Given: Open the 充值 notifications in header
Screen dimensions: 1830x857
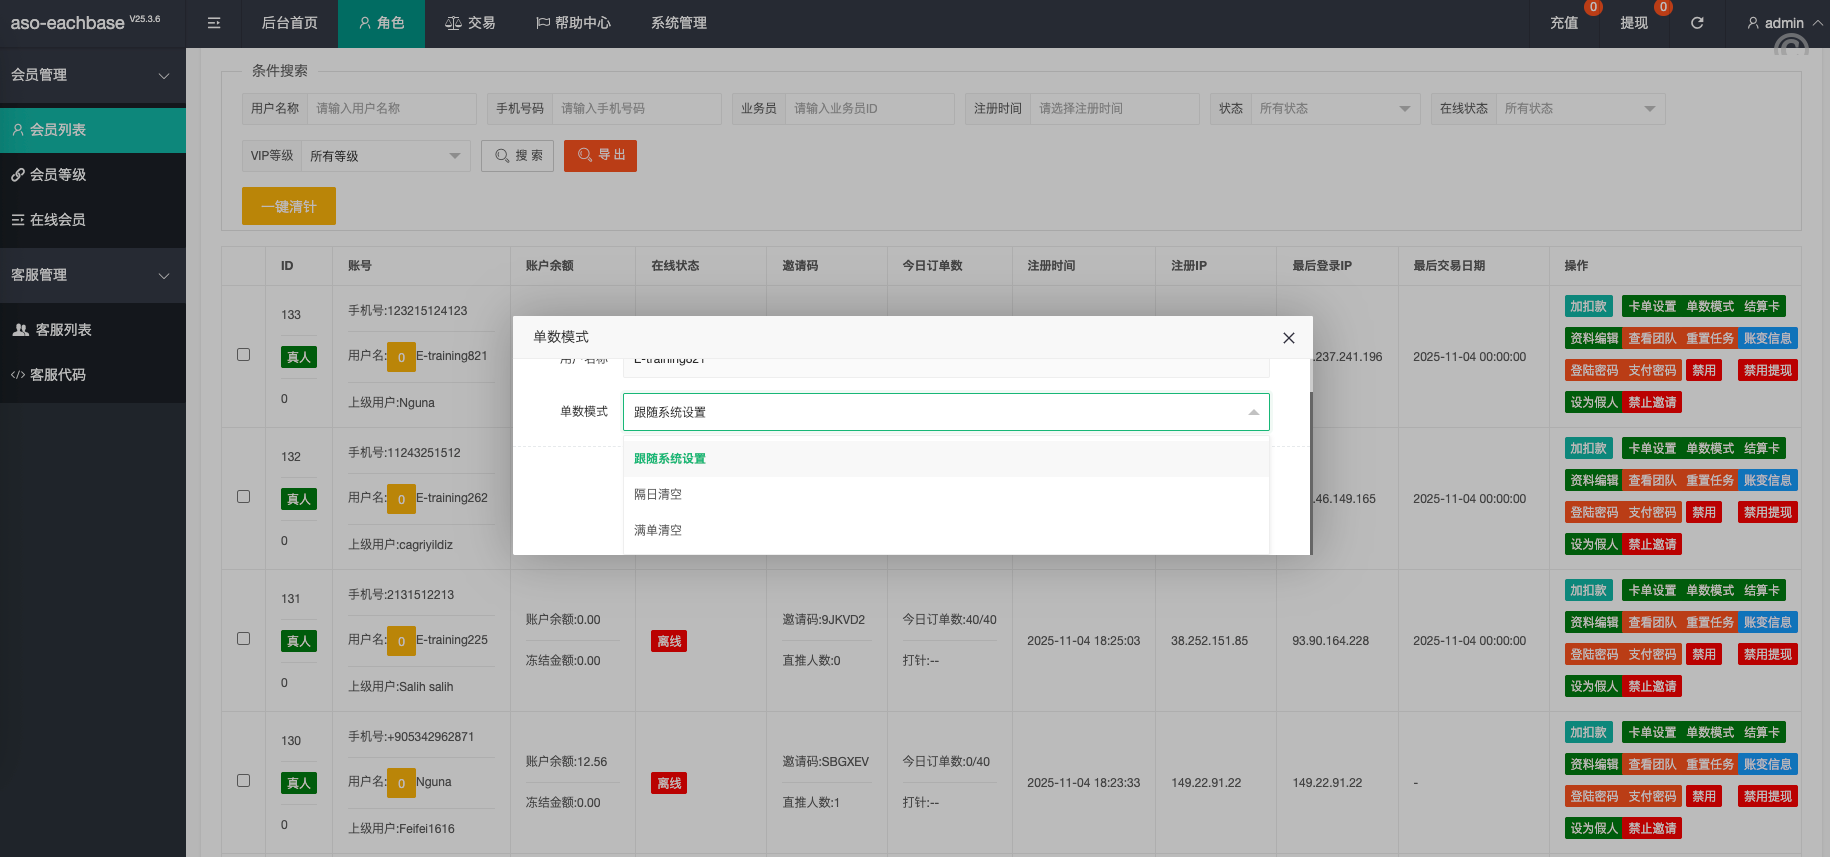Looking at the screenshot, I should click(x=1564, y=23).
